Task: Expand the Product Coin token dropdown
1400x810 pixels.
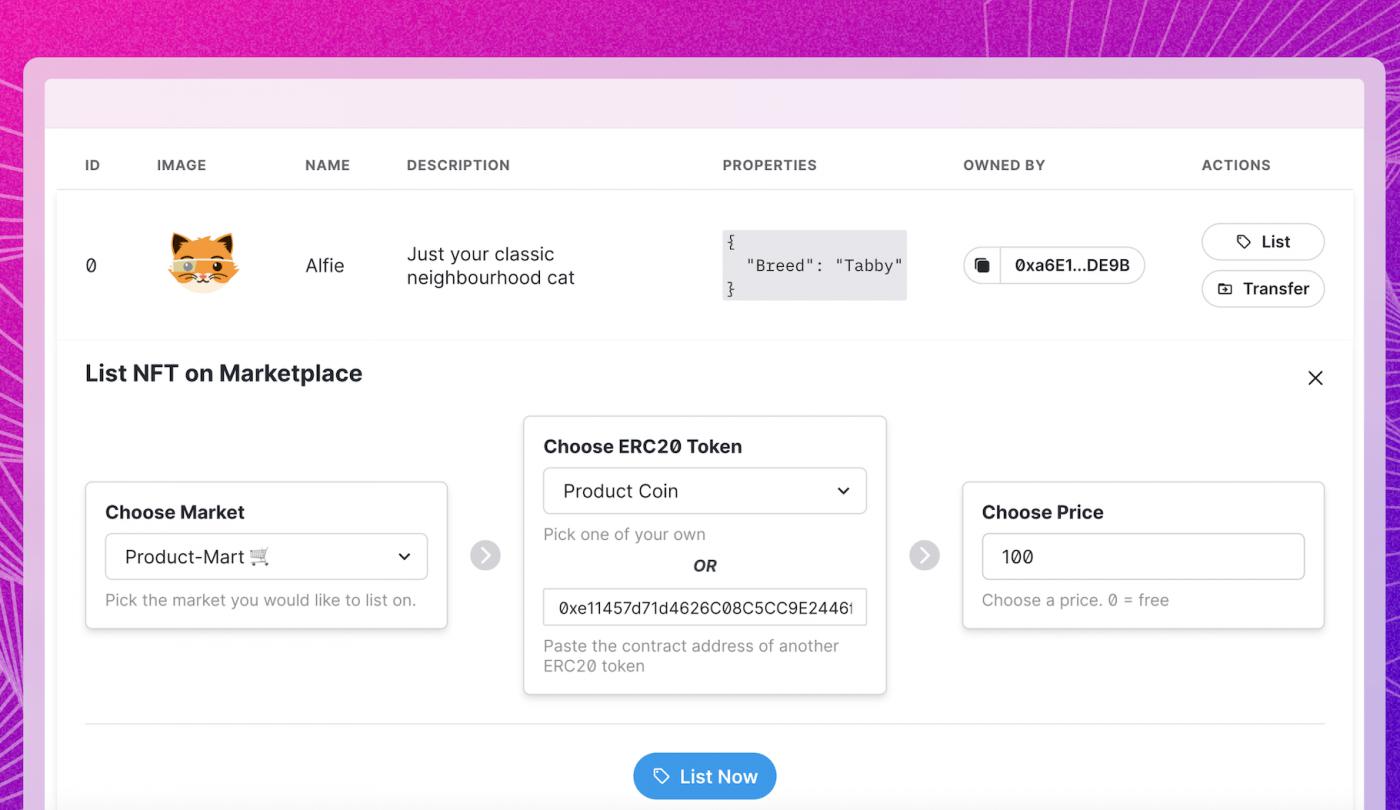Action: (x=704, y=491)
